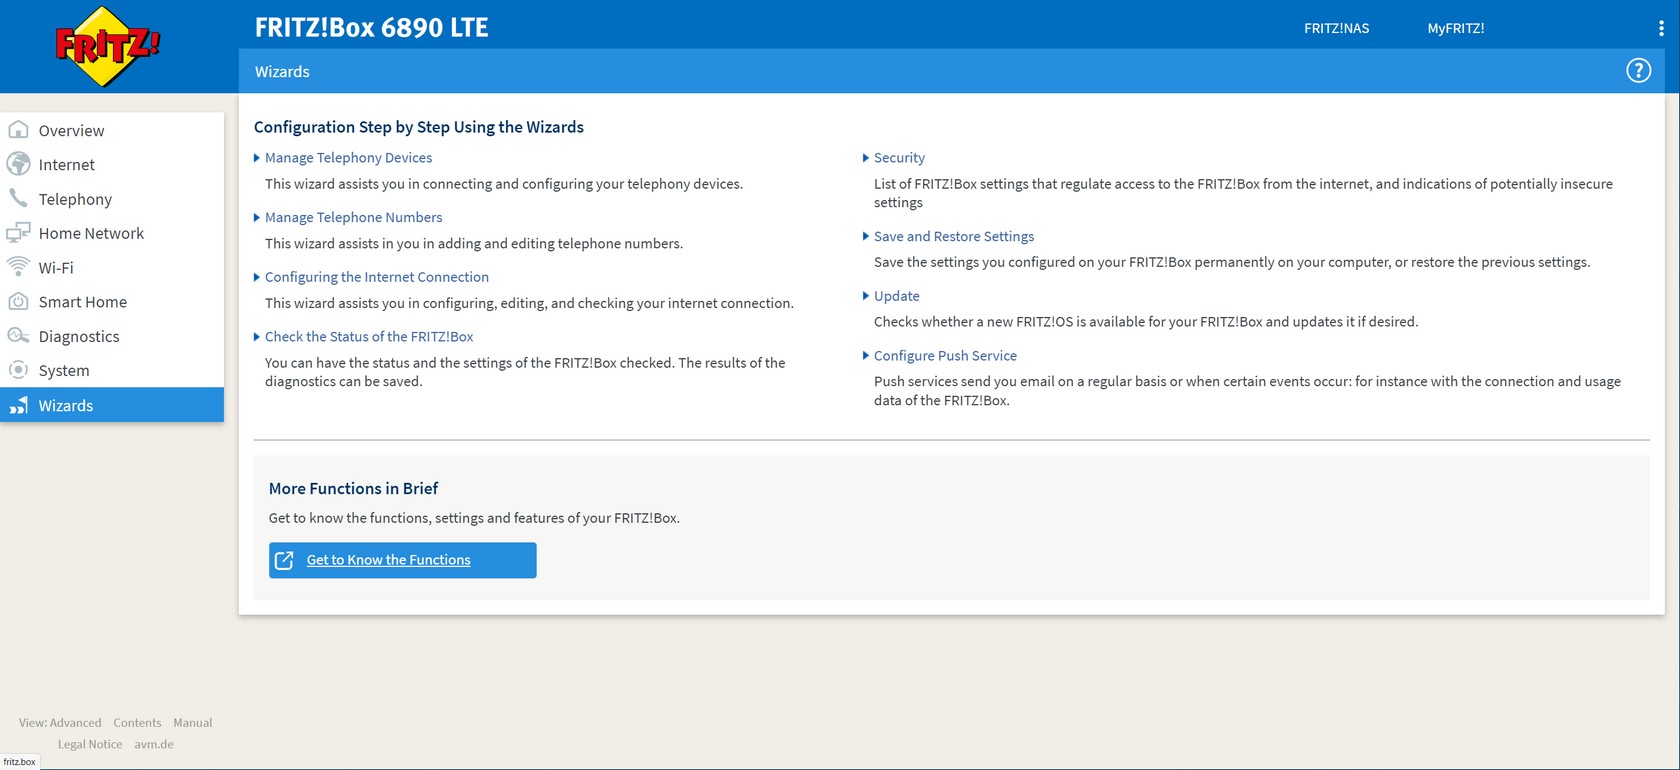Click the FRITZ! logo
The image size is (1680, 770).
tap(107, 46)
